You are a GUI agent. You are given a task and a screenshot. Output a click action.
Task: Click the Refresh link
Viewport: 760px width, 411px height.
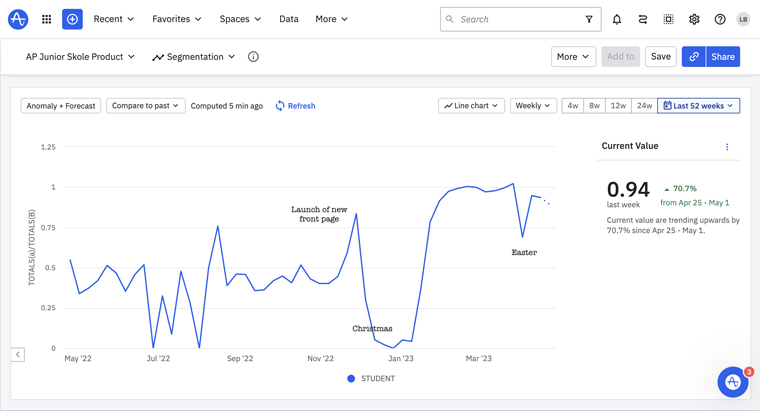(295, 106)
